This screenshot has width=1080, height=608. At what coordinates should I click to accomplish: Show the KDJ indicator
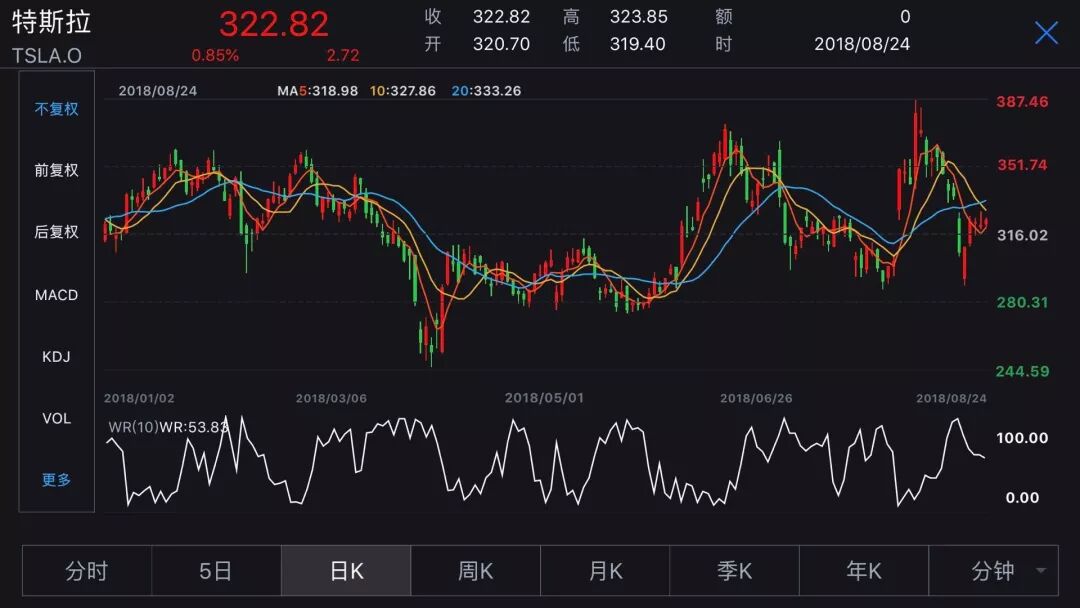pyautogui.click(x=56, y=357)
